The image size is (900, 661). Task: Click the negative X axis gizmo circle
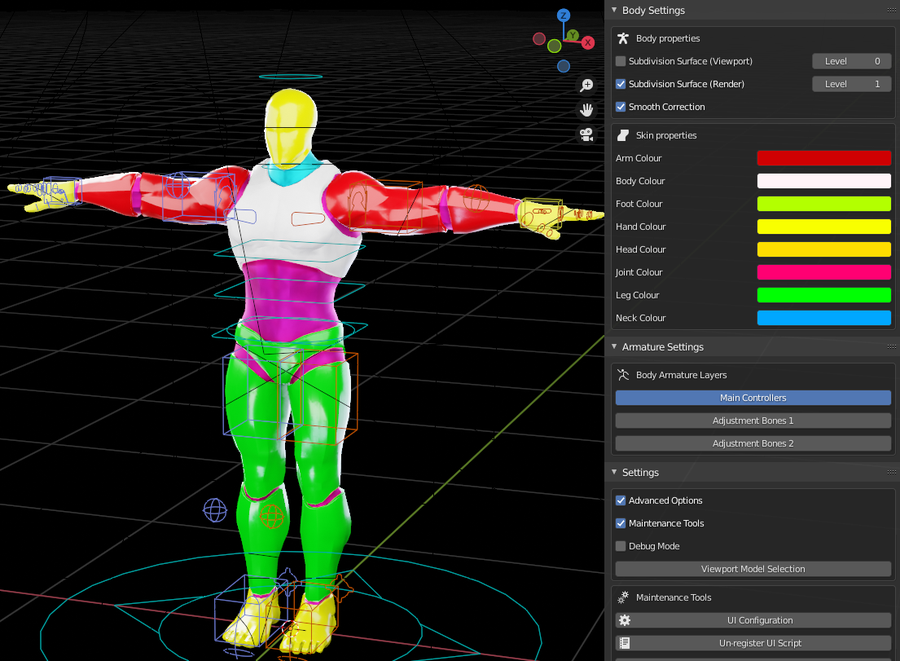click(539, 38)
